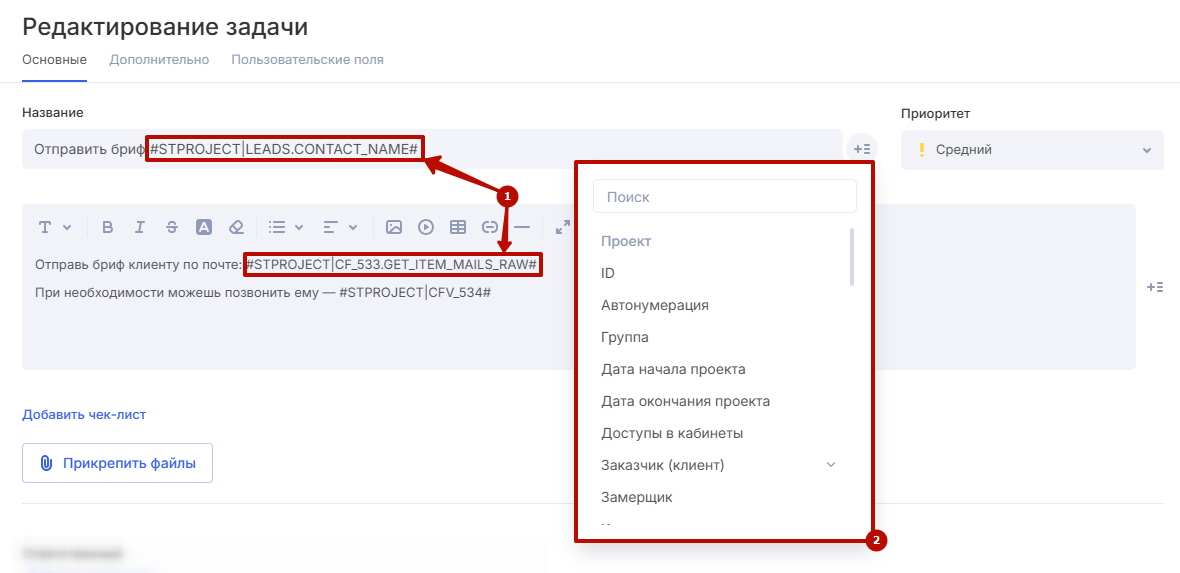Open the Приоритет dropdown showing Средний
The height and width of the screenshot is (573, 1180).
click(1031, 150)
